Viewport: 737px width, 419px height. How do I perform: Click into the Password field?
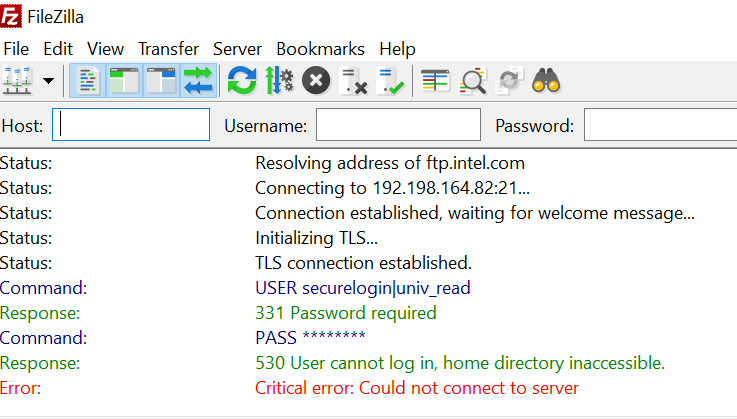(660, 125)
